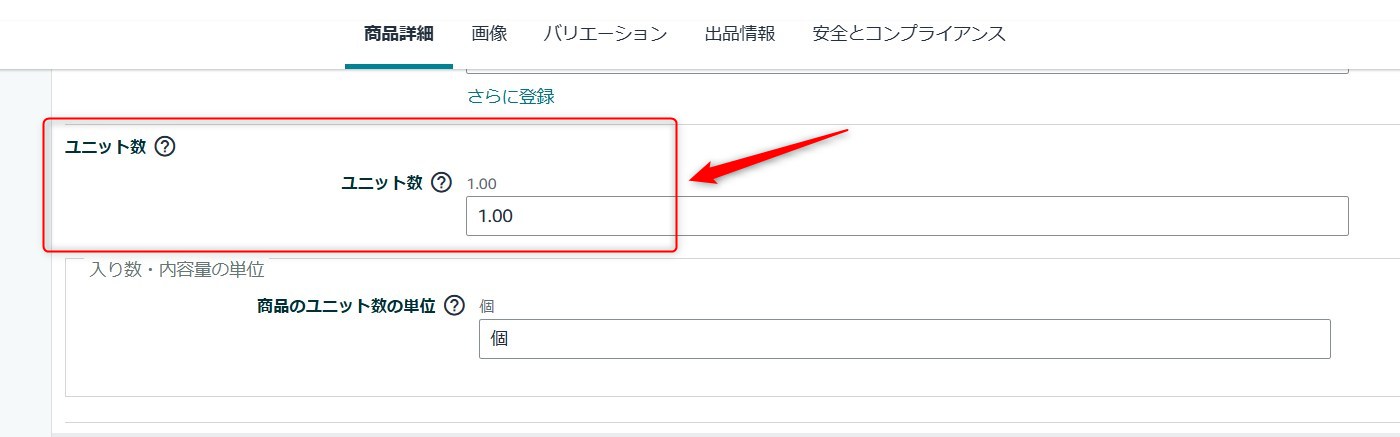Click the partially visible input above さらに登録
This screenshot has width=1400, height=437.
click(x=907, y=71)
